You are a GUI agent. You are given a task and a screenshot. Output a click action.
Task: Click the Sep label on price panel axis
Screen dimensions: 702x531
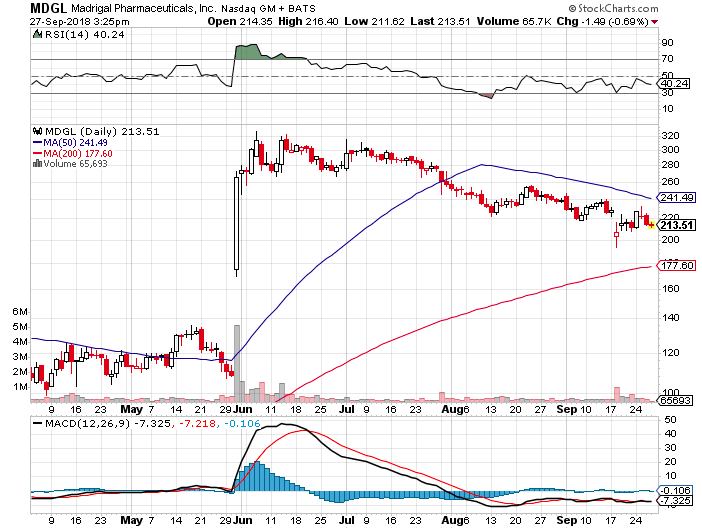567,409
